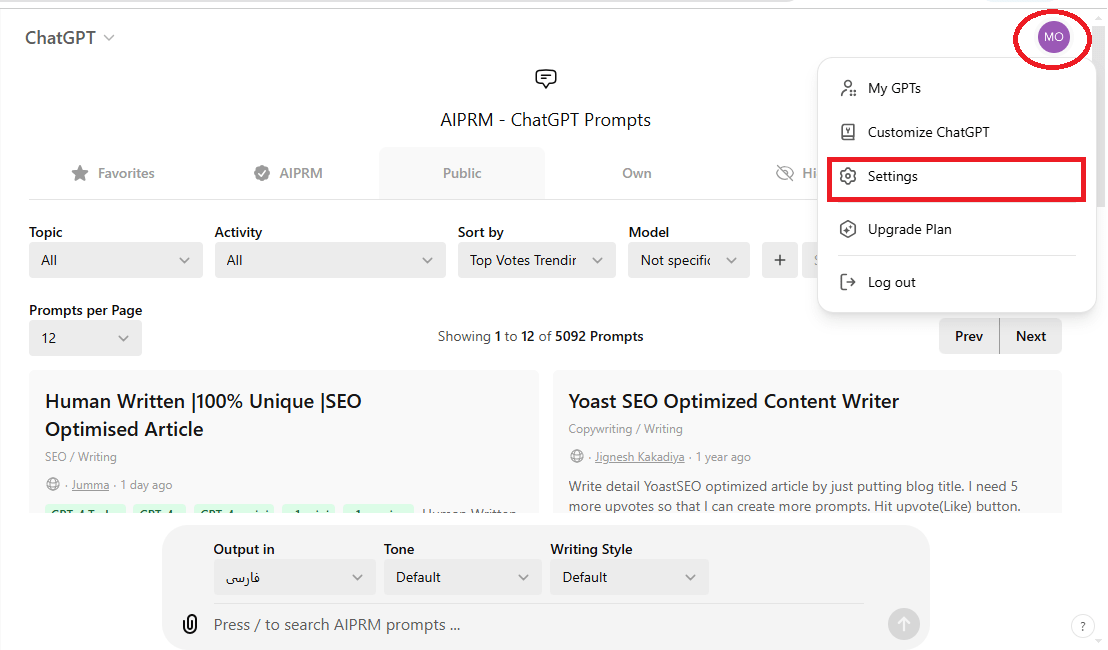Click the hidden eye-slash tab icon
The width and height of the screenshot is (1108, 650).
coord(784,173)
